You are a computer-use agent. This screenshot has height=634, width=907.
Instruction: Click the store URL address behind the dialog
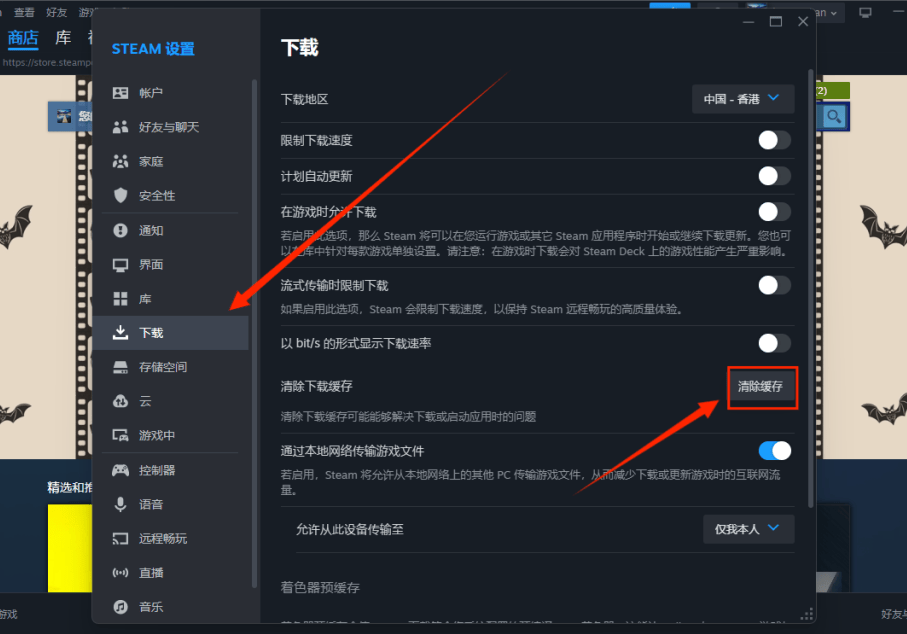point(47,62)
